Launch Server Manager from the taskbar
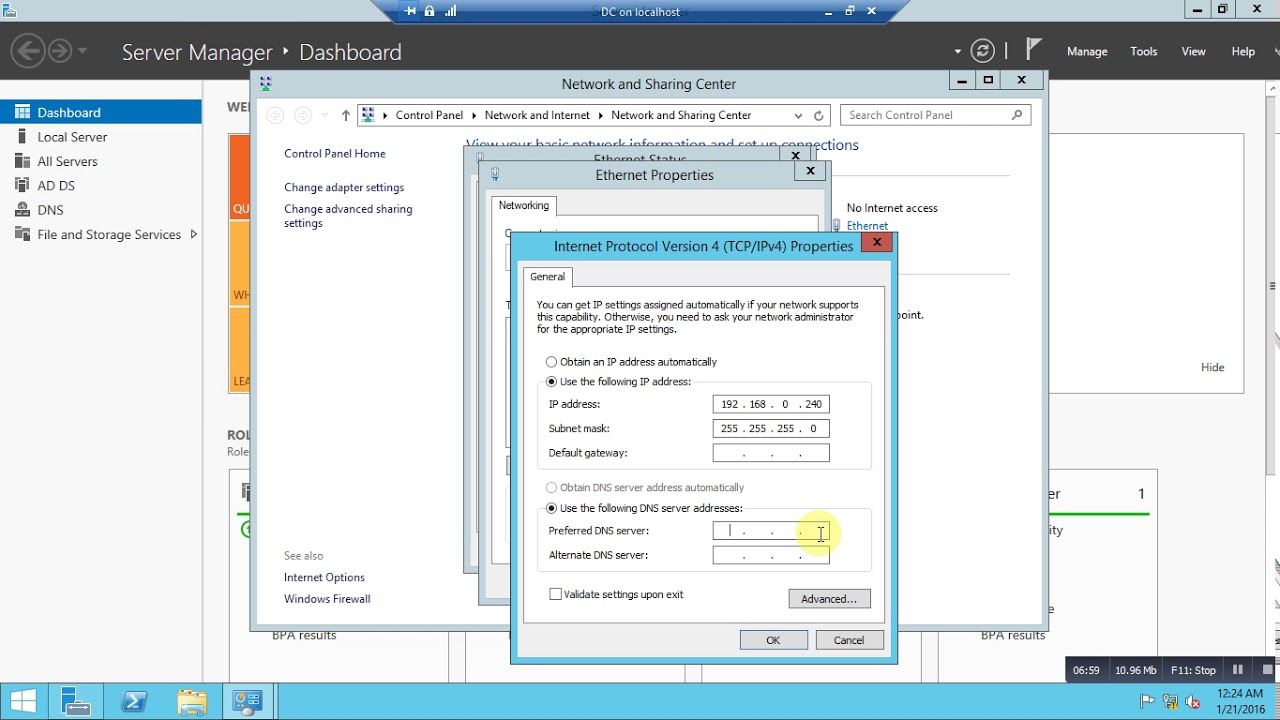The height and width of the screenshot is (720, 1280). (x=78, y=702)
